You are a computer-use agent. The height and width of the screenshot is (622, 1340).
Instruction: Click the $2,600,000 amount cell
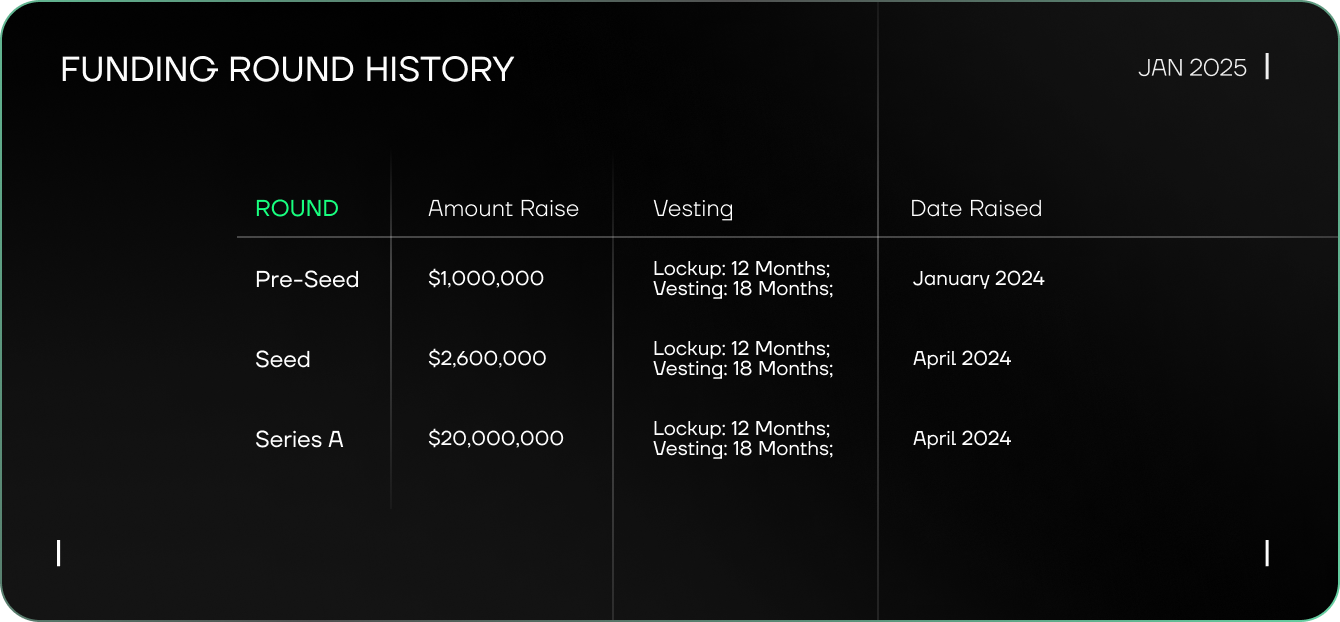coord(487,358)
